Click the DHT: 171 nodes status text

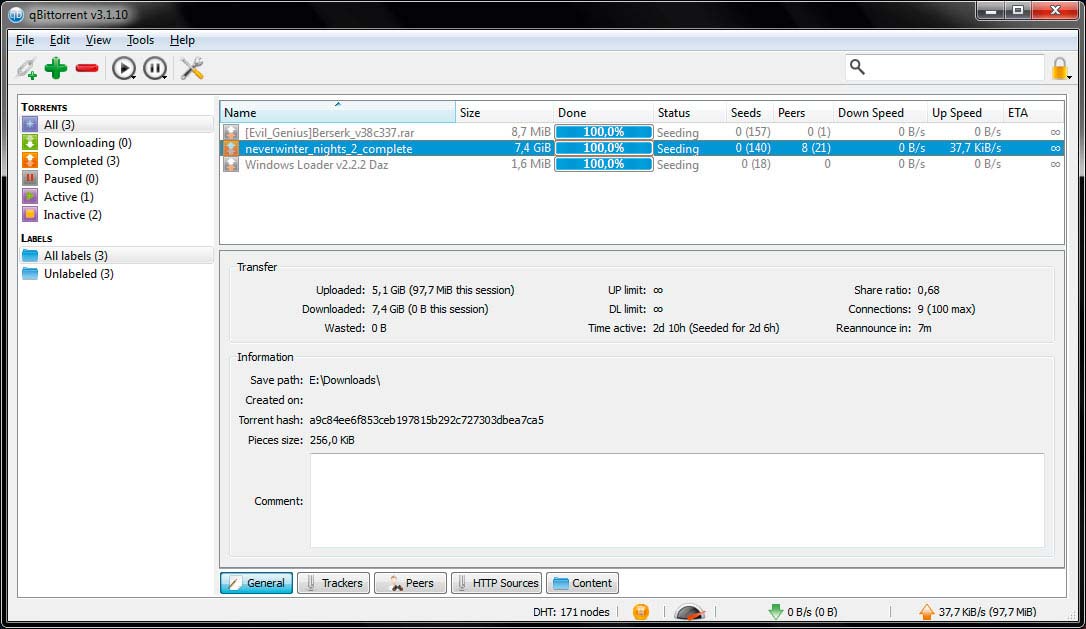pos(571,612)
